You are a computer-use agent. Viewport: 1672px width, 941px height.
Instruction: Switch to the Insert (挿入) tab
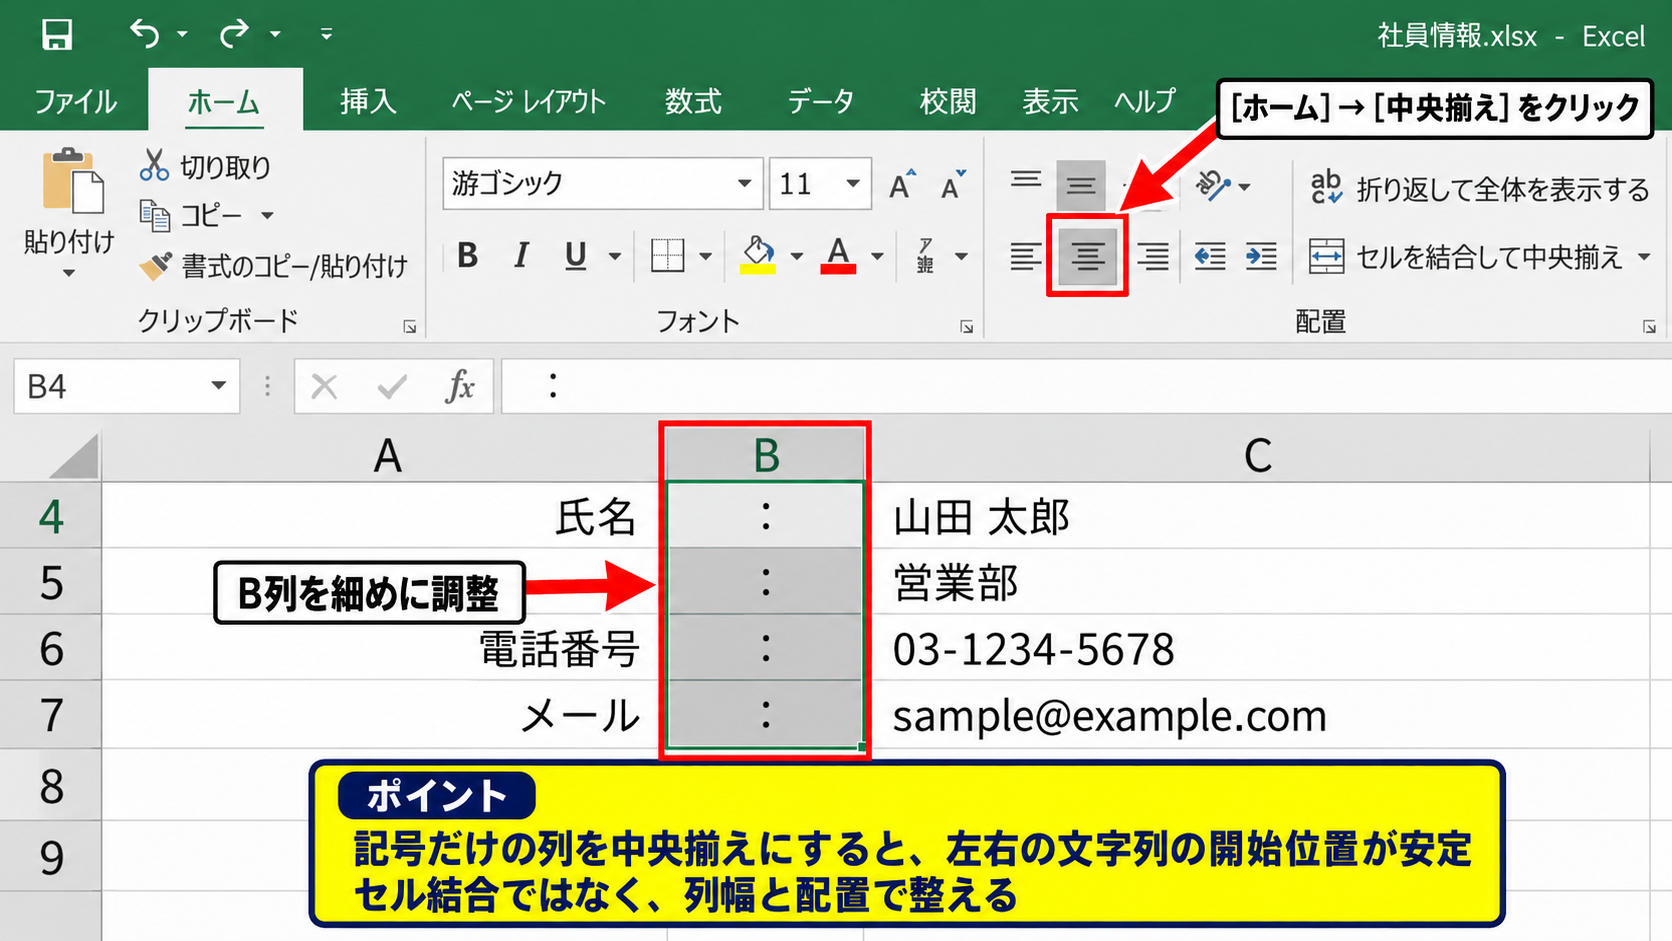pos(368,101)
